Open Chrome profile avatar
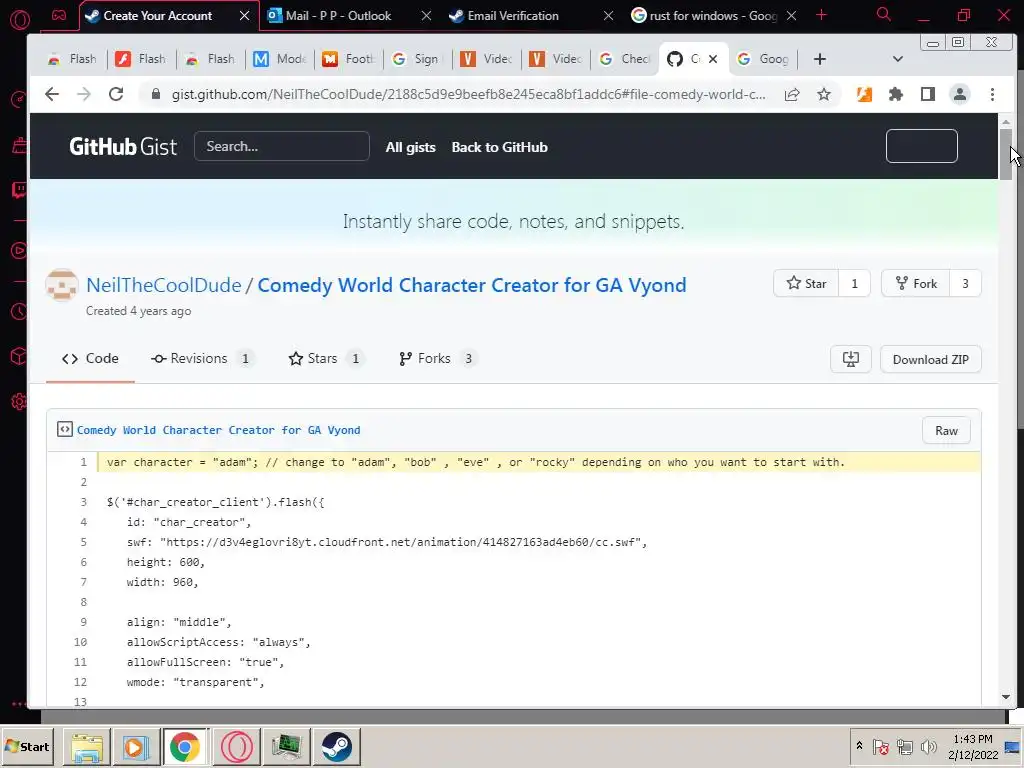 (x=959, y=95)
